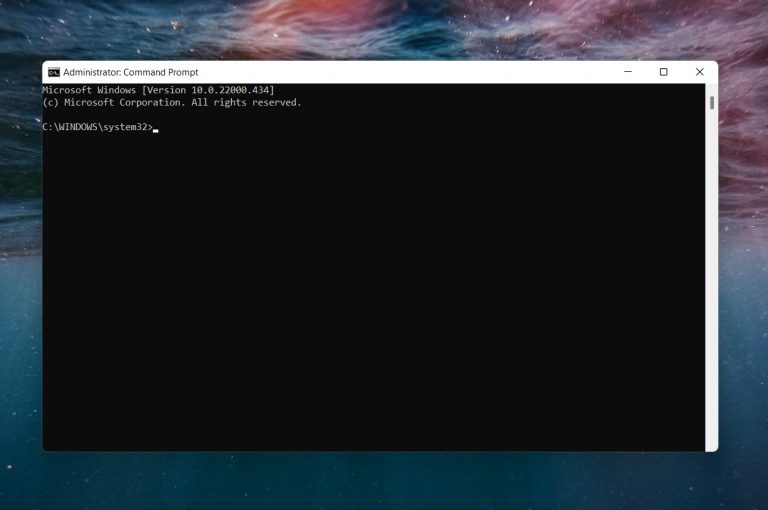Click the vertical scrollbar thumb
This screenshot has height=510, width=768.
[712, 101]
